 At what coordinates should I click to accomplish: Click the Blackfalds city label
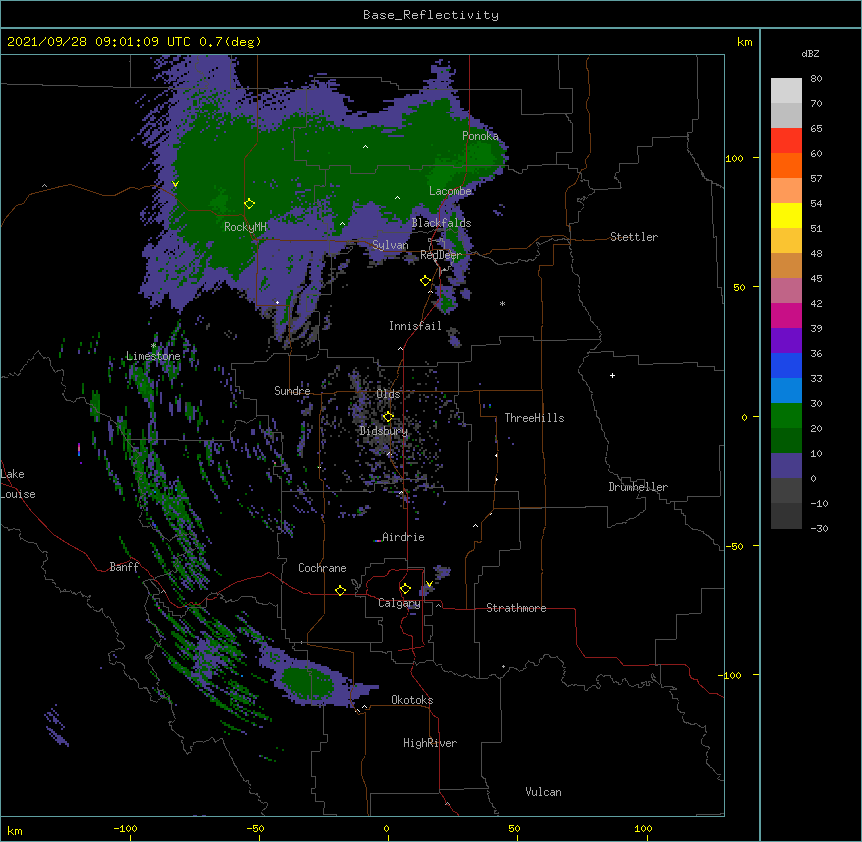pos(441,223)
